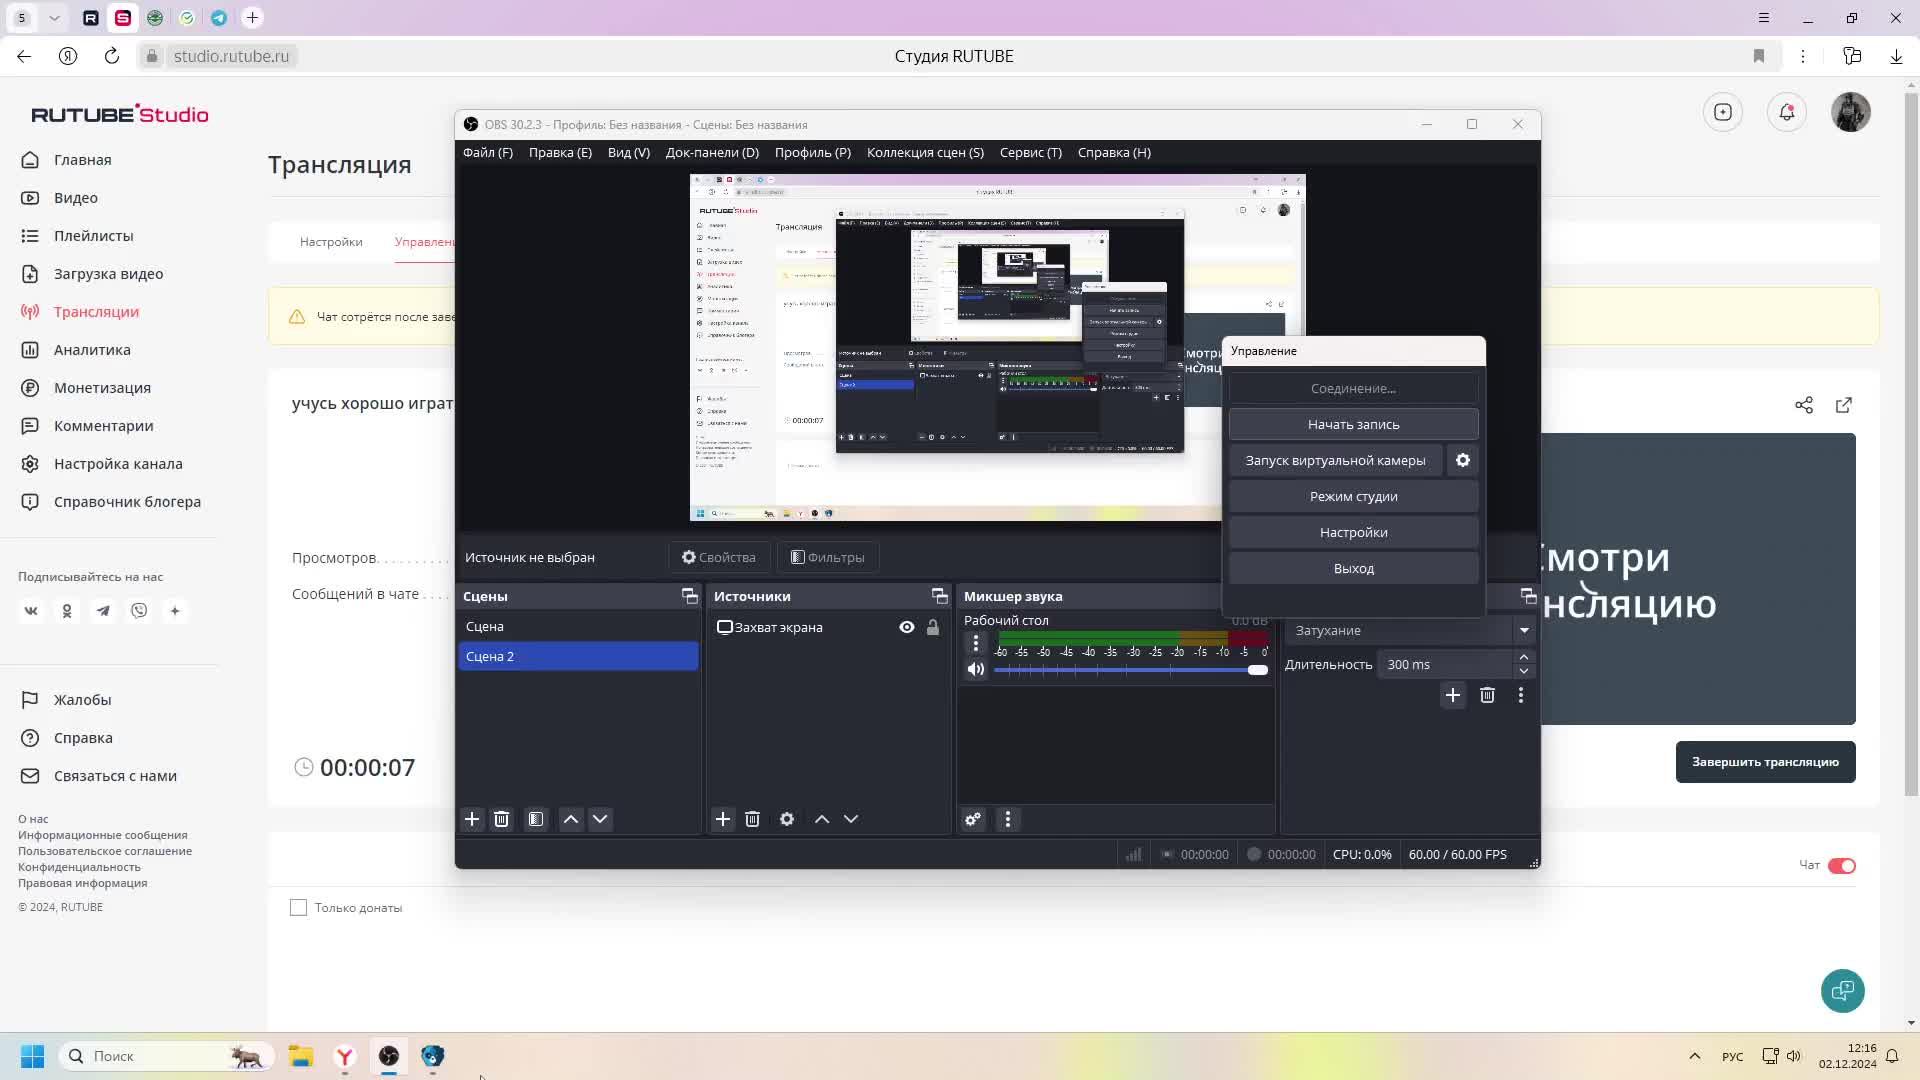
Task: Open transition properties three-dot icon
Action: (1521, 695)
